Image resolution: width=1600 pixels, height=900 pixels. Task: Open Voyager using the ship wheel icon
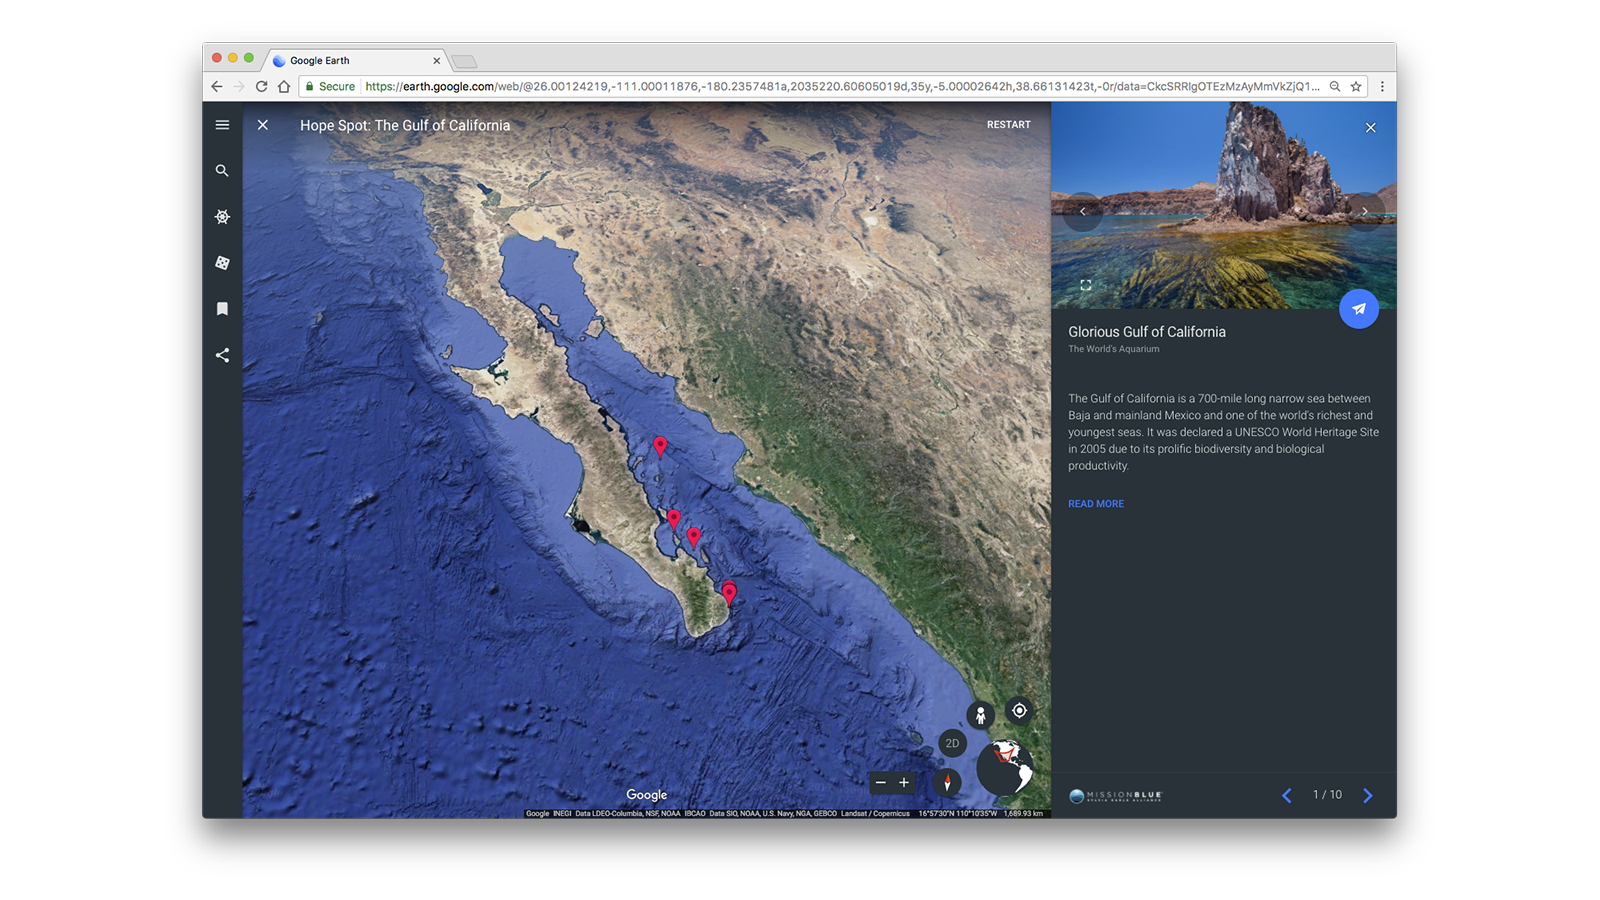[222, 217]
